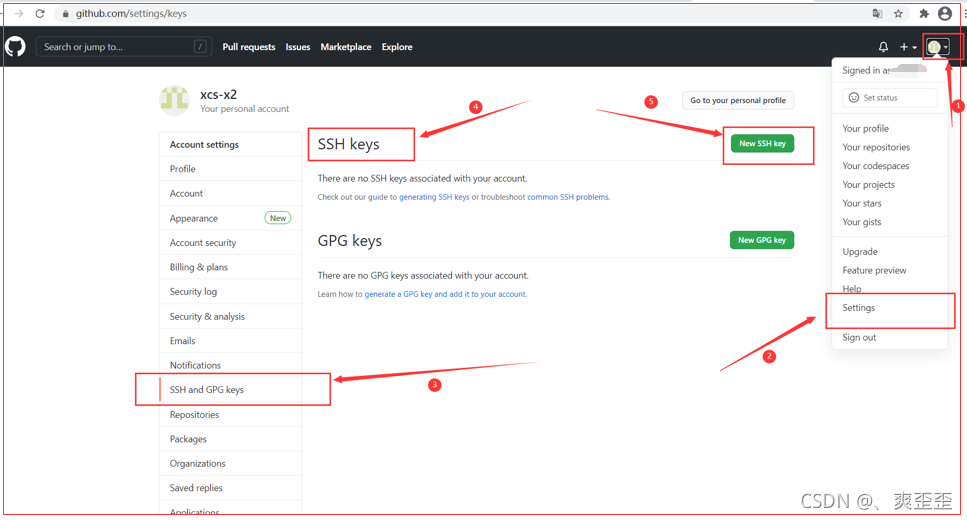Choose Settings from user menu

[889, 308]
